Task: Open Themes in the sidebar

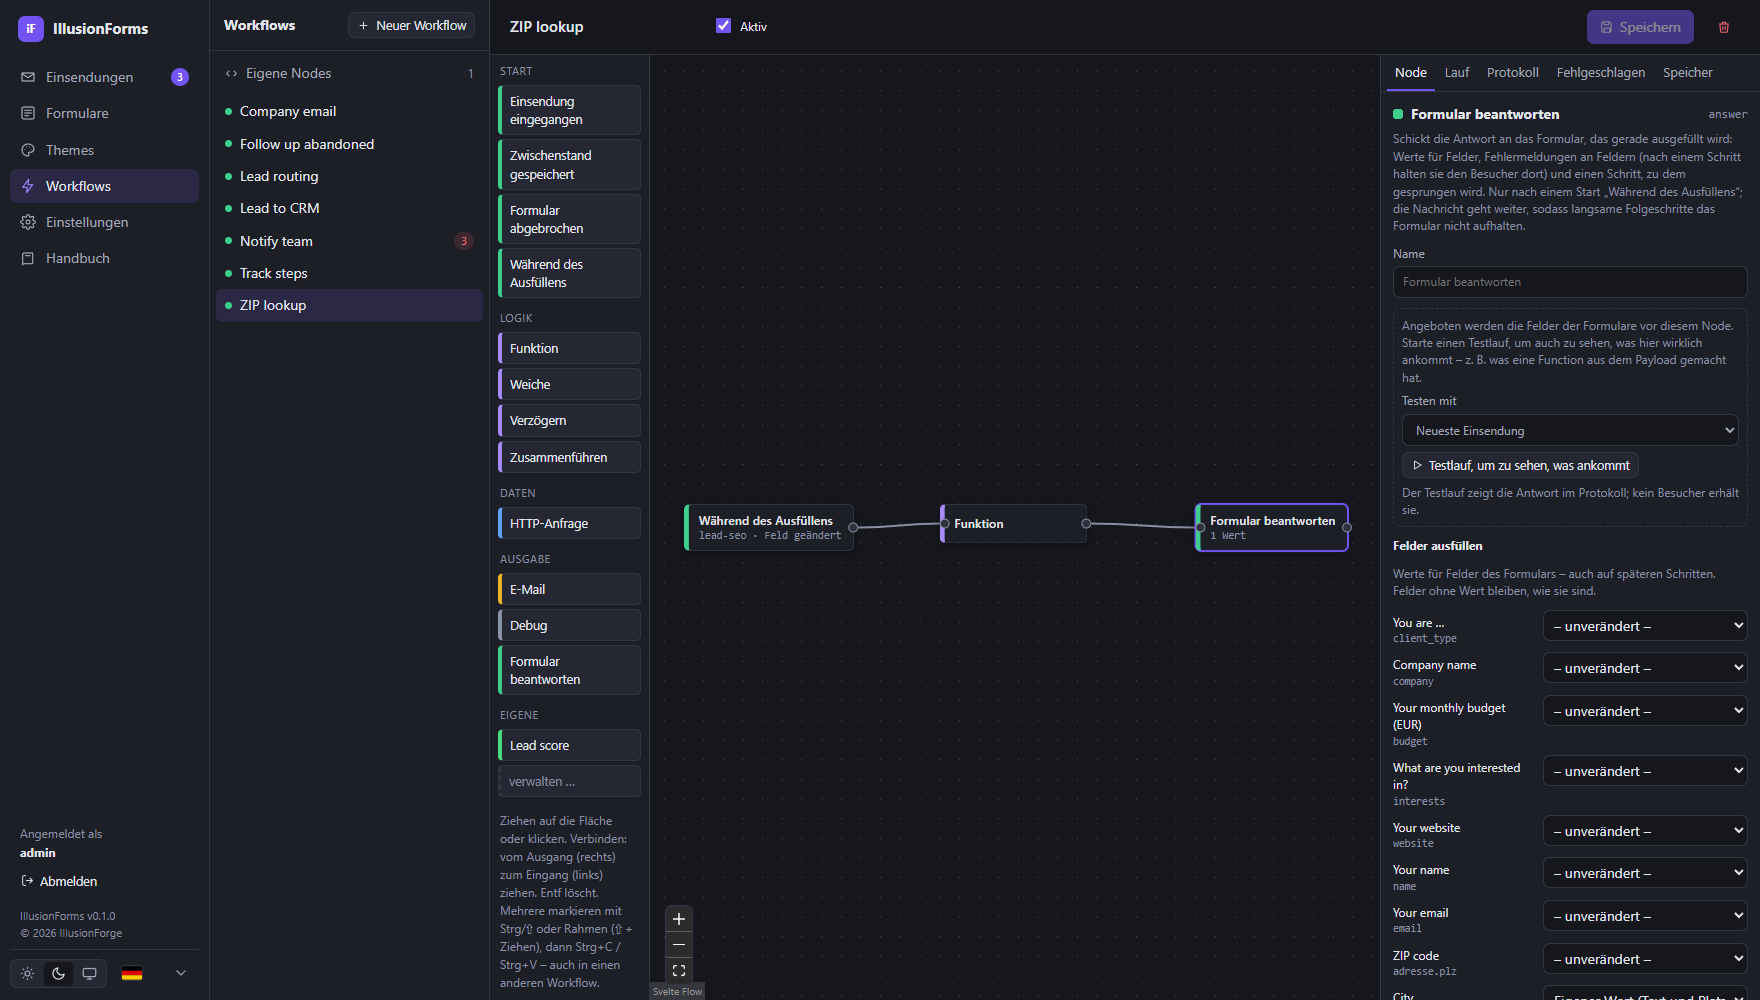Action: click(x=104, y=150)
